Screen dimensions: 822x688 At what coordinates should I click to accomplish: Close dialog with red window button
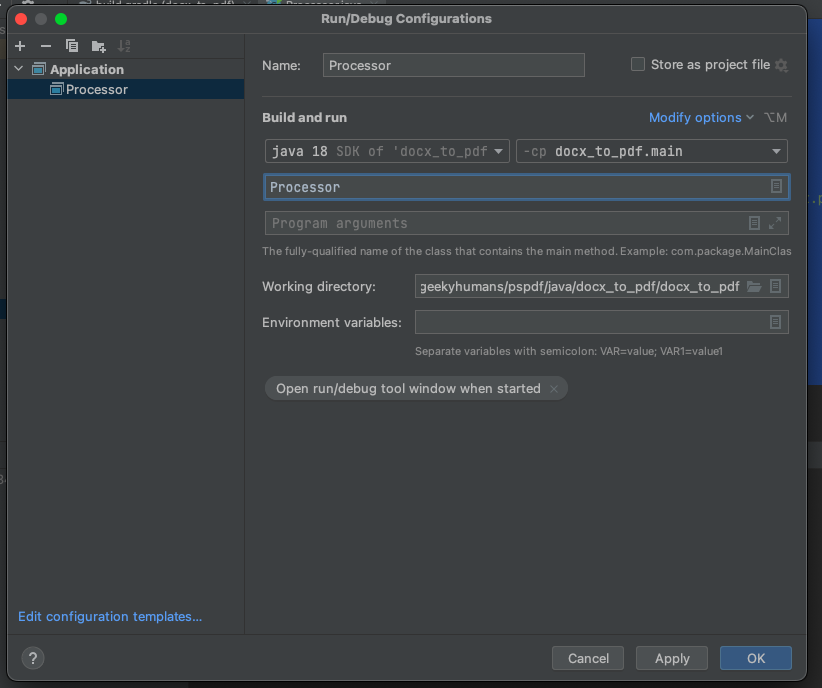(x=21, y=19)
